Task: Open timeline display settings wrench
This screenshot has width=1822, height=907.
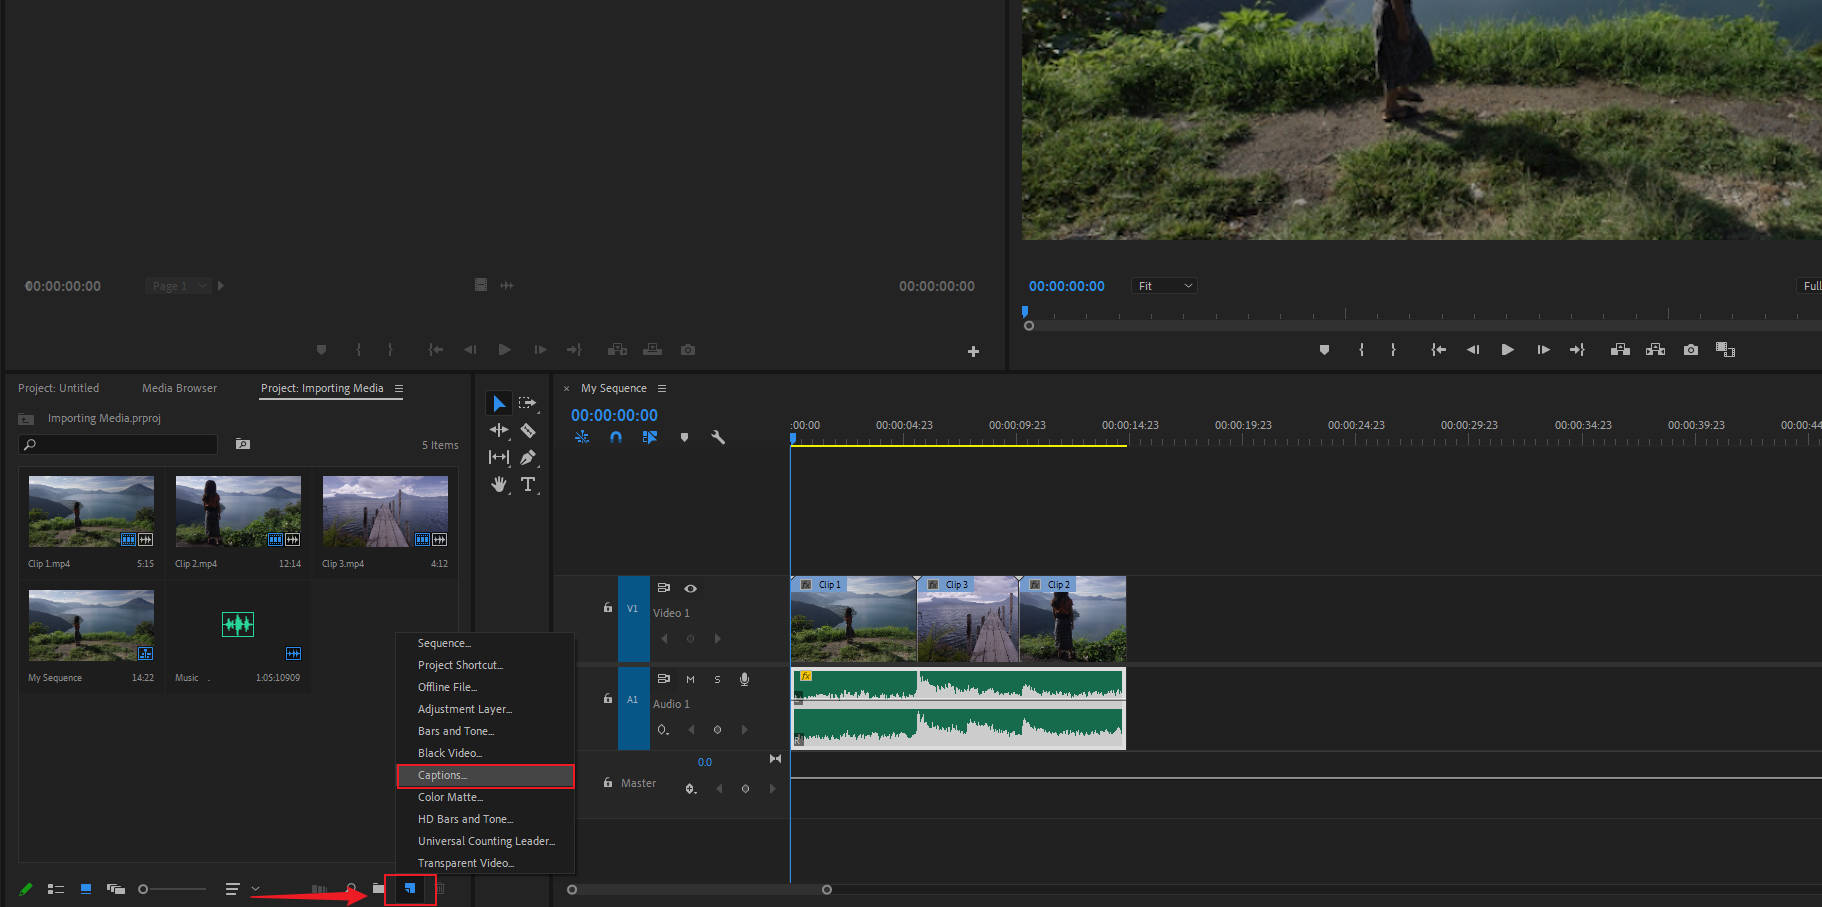Action: click(x=718, y=437)
